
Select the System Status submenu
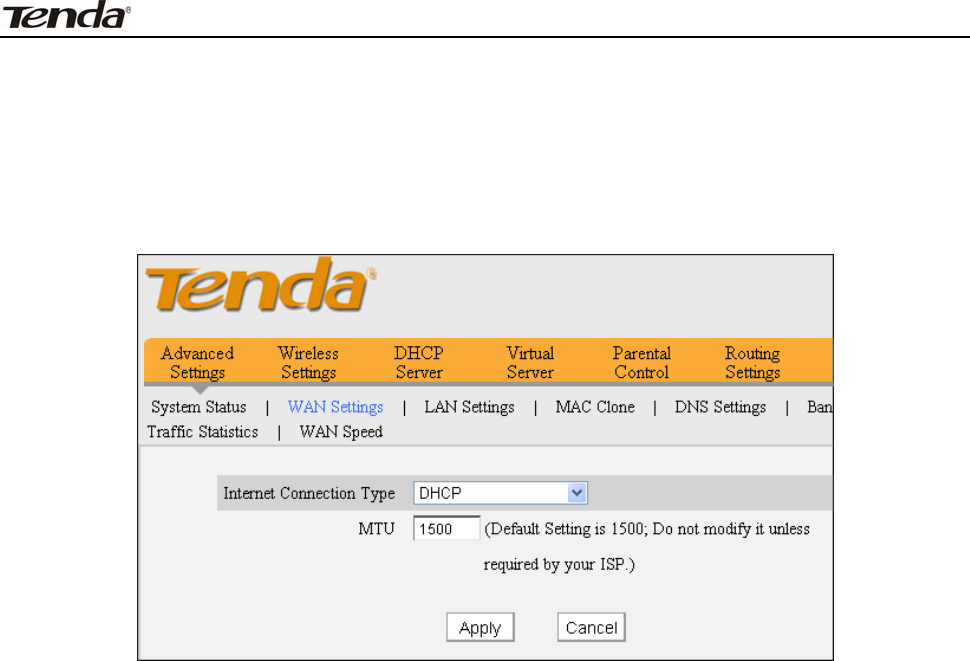pos(199,407)
